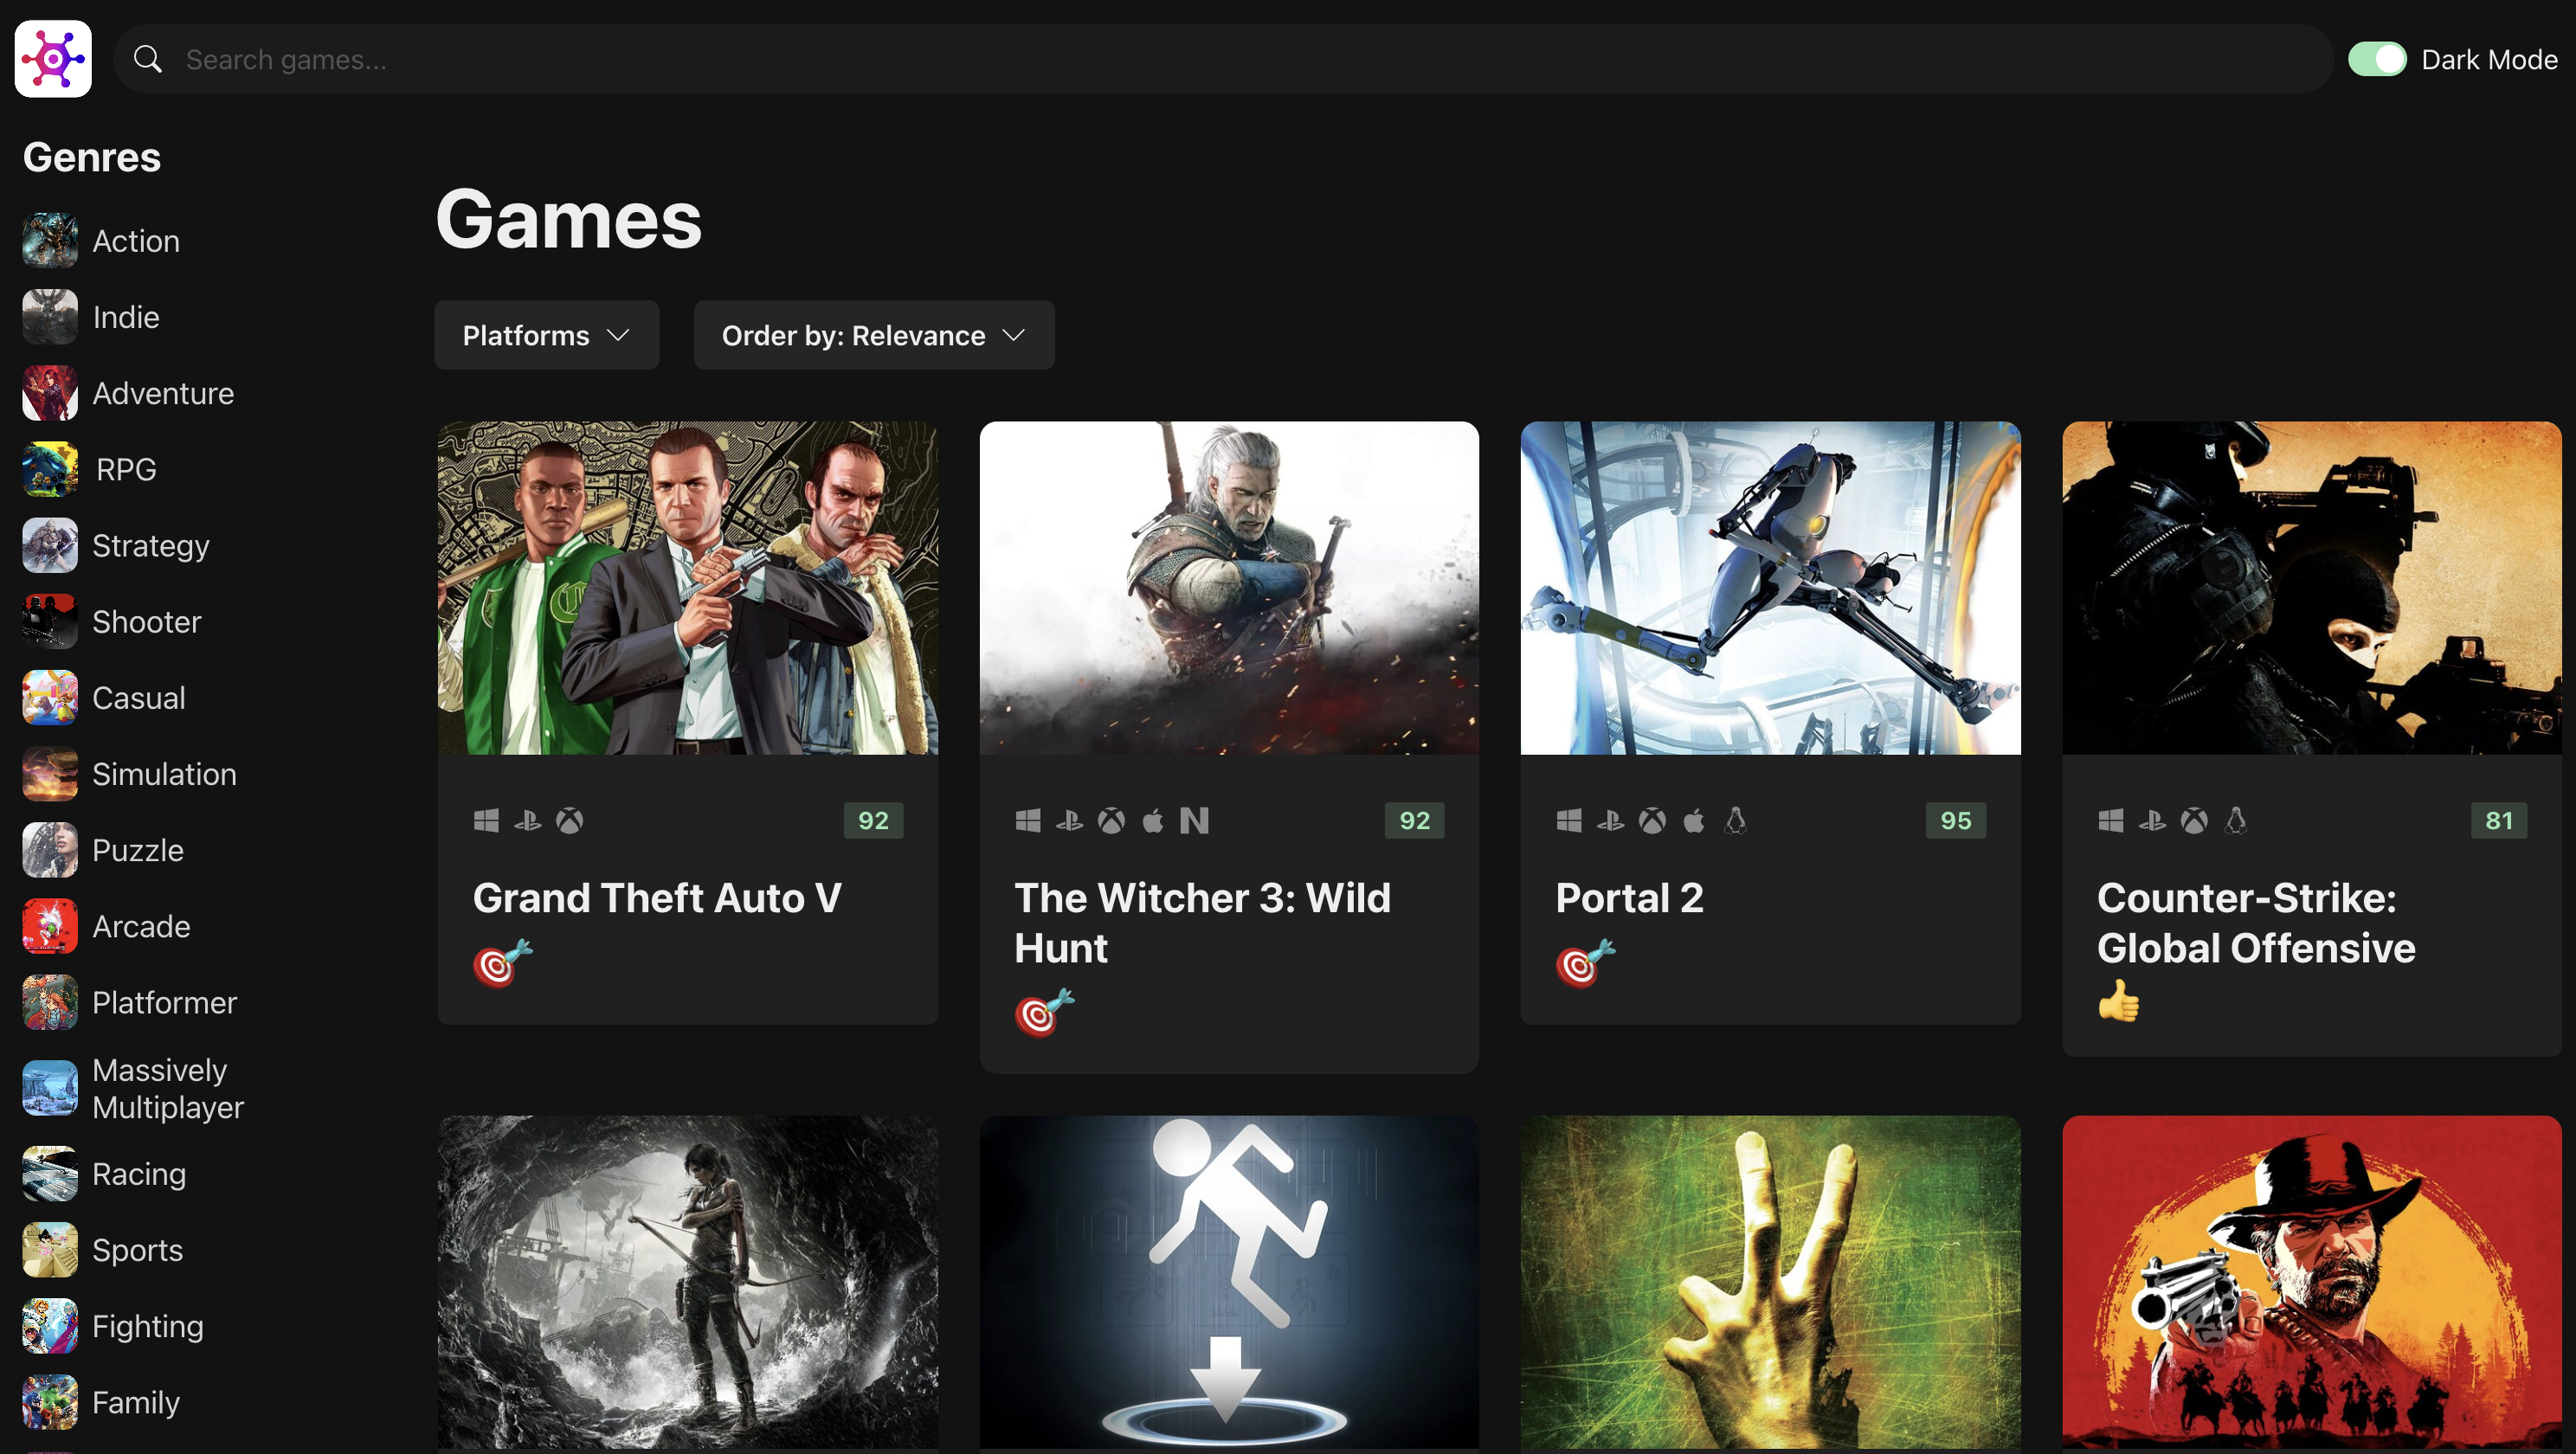Click the Platformer genre thumbnail icon
This screenshot has height=1454, width=2576.
50,1002
